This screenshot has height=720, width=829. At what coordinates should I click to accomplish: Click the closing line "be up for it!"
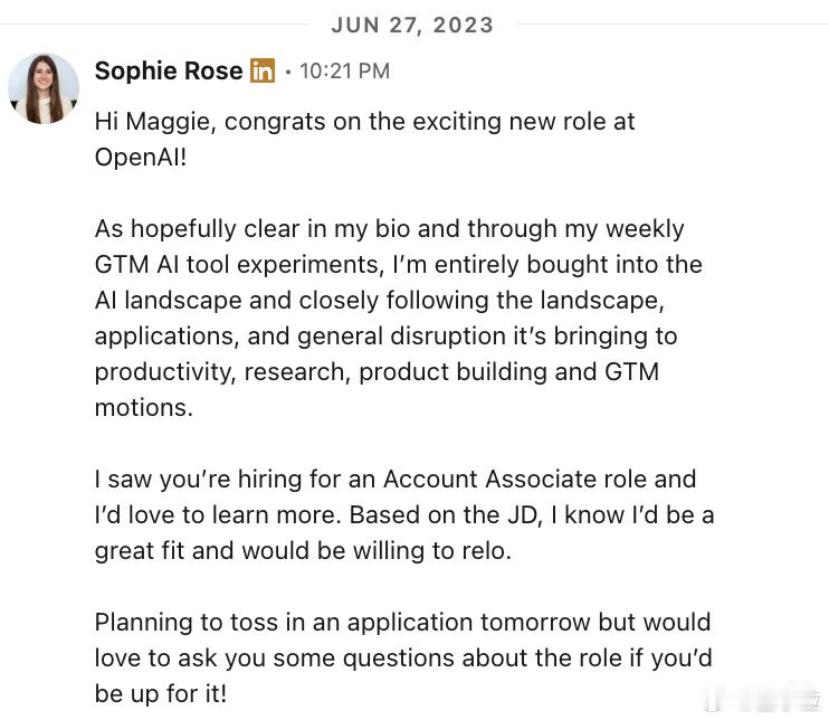click(161, 694)
